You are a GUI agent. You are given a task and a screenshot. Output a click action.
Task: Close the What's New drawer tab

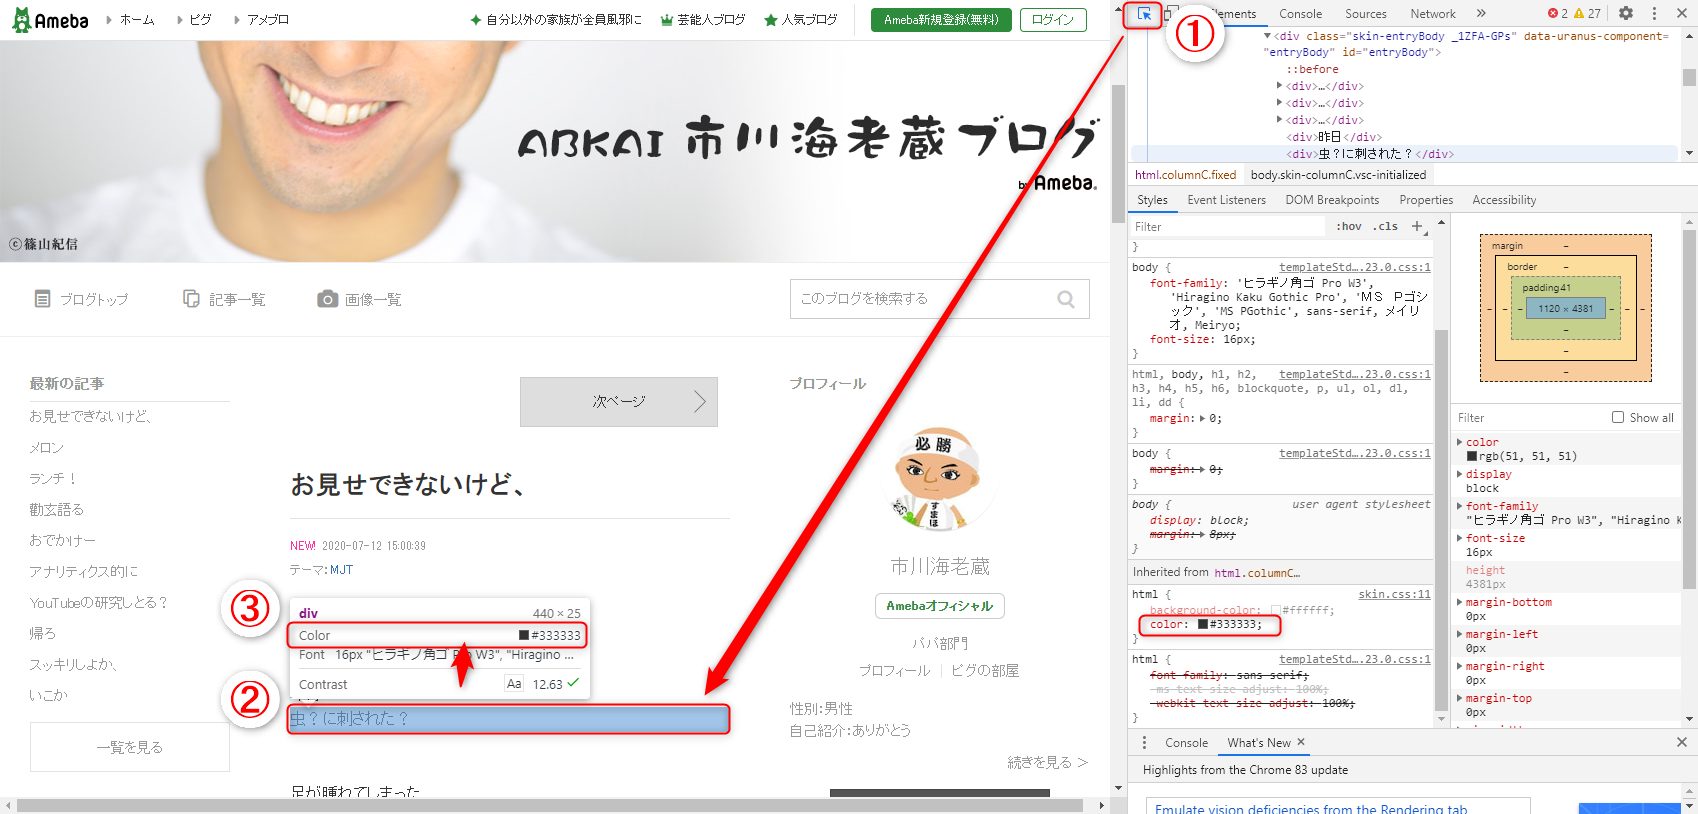pyautogui.click(x=1301, y=742)
